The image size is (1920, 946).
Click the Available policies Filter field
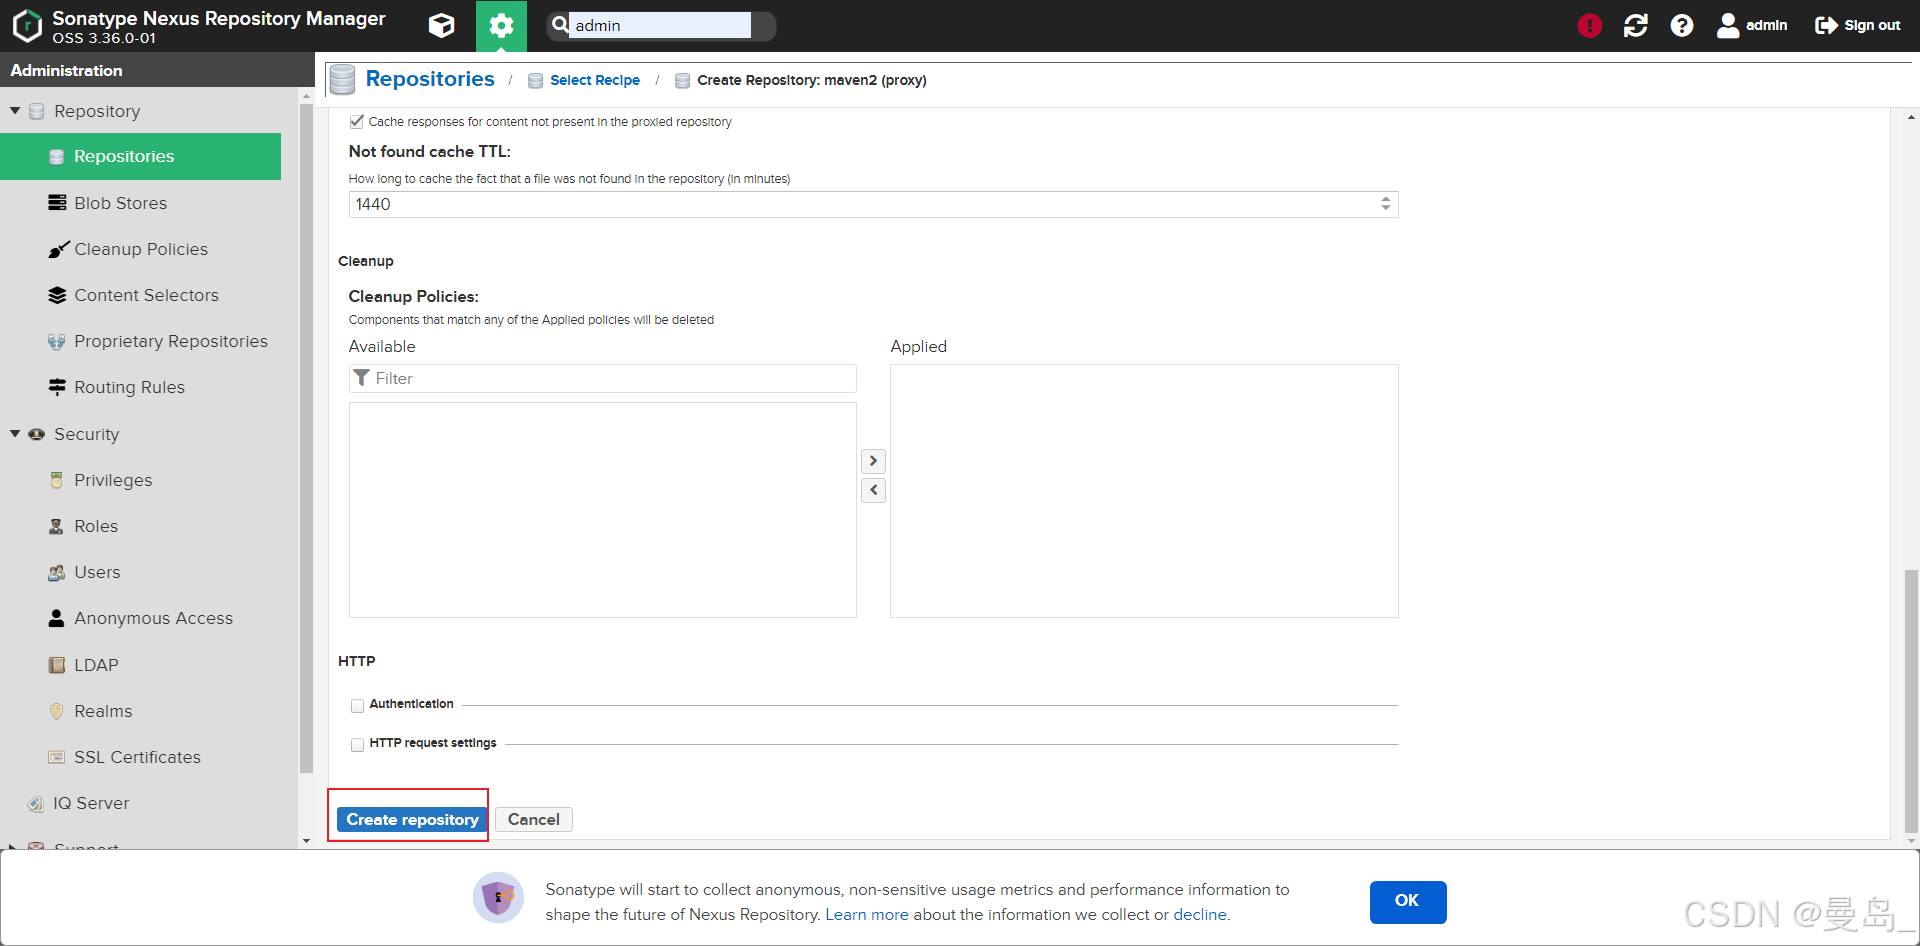point(603,378)
